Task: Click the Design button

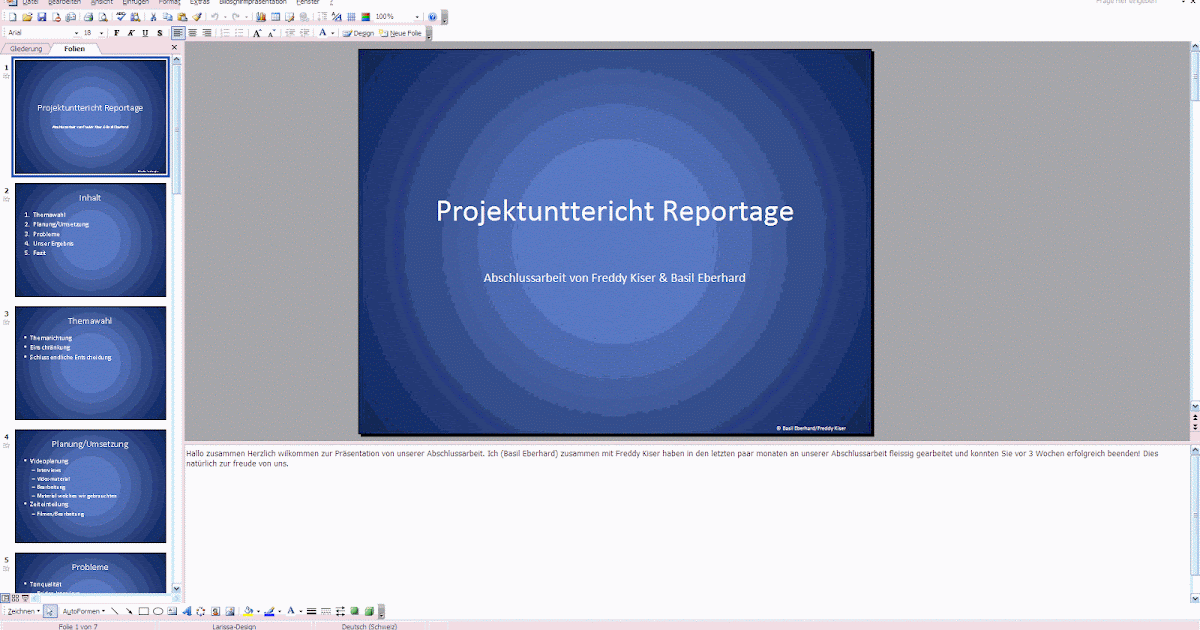Action: tap(358, 33)
